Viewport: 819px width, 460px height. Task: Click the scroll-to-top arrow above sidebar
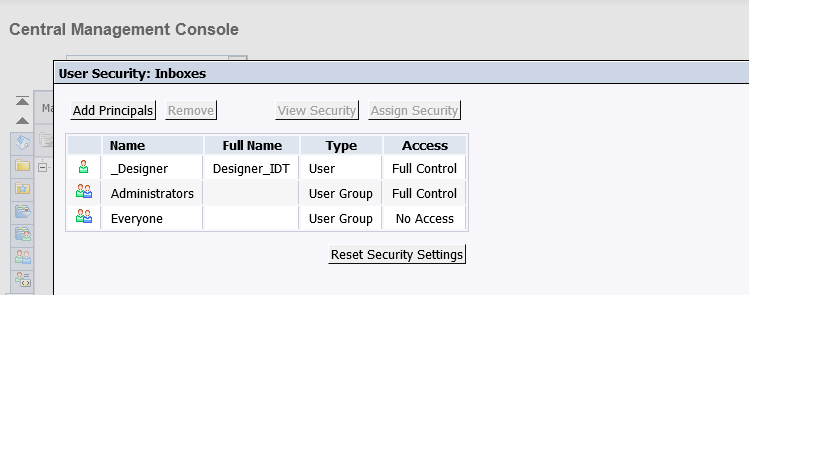coord(22,101)
